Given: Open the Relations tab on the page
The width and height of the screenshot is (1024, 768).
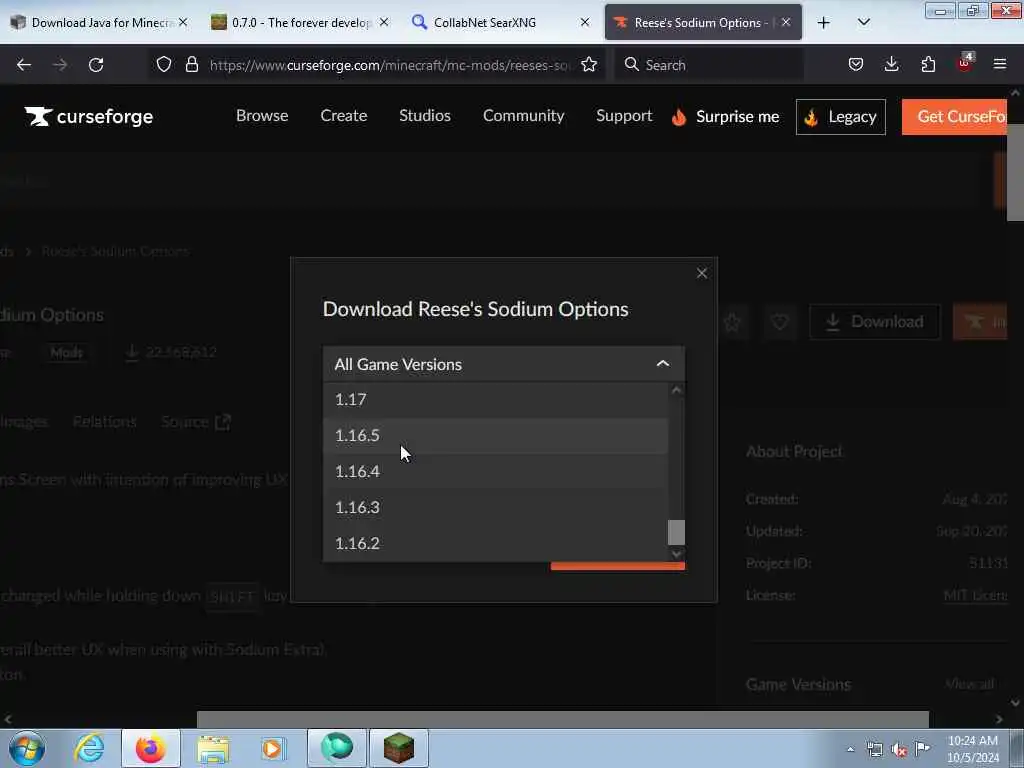Looking at the screenshot, I should tap(104, 422).
